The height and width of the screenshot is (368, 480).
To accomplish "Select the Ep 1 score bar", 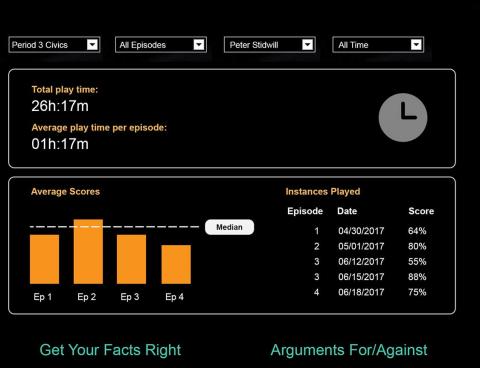I will (x=44, y=259).
